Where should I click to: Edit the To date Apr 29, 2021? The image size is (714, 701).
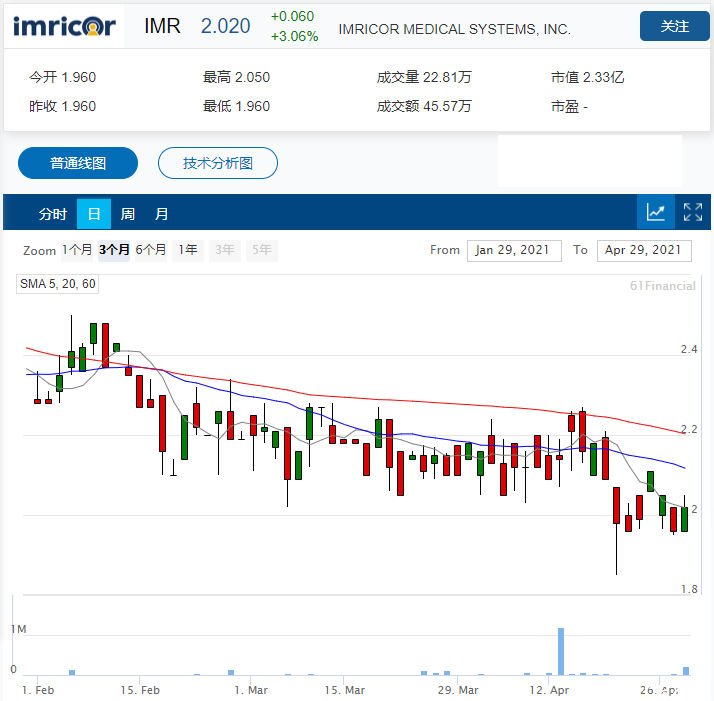(644, 250)
